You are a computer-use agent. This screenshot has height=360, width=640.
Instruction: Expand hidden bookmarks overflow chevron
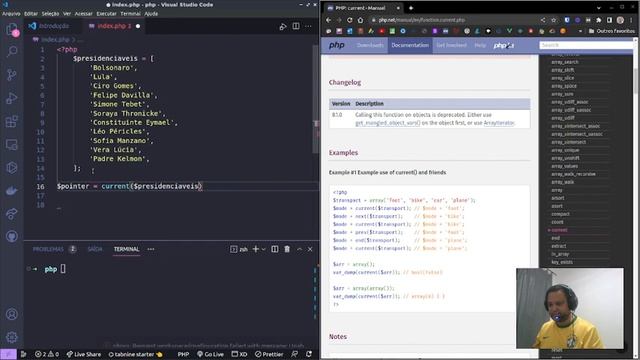[580, 31]
